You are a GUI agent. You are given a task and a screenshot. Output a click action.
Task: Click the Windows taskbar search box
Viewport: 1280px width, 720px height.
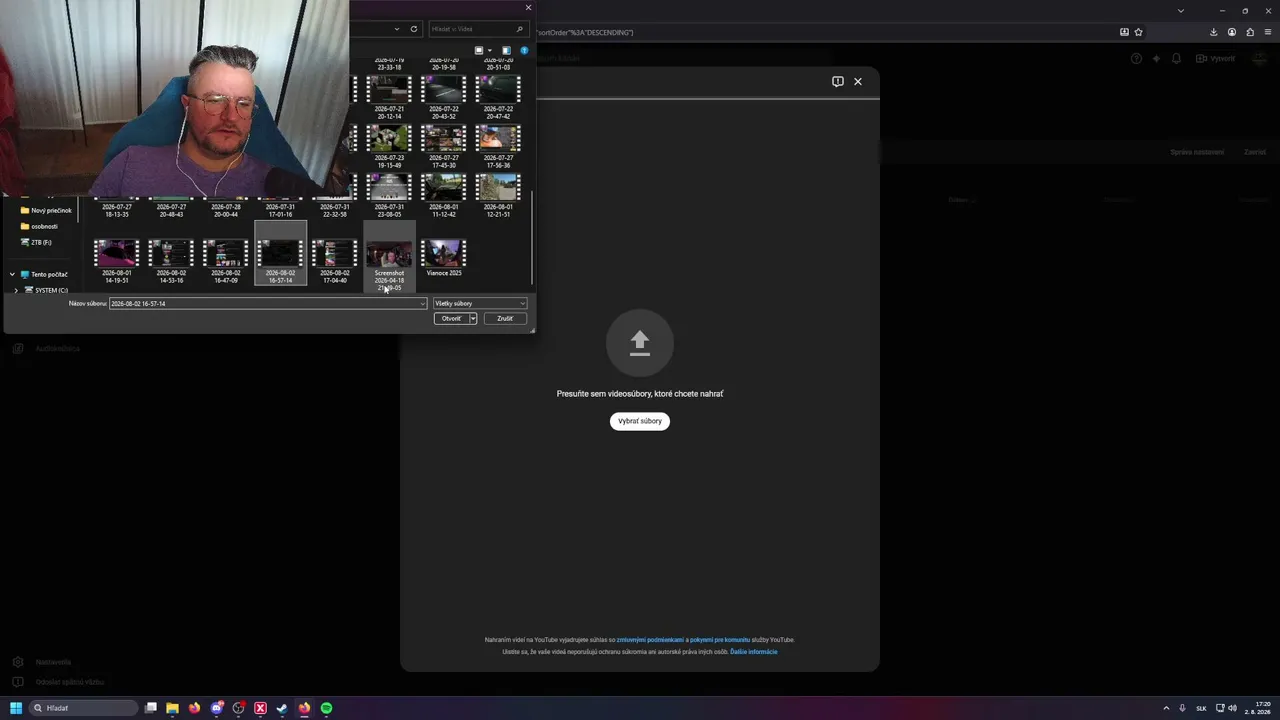click(x=83, y=708)
